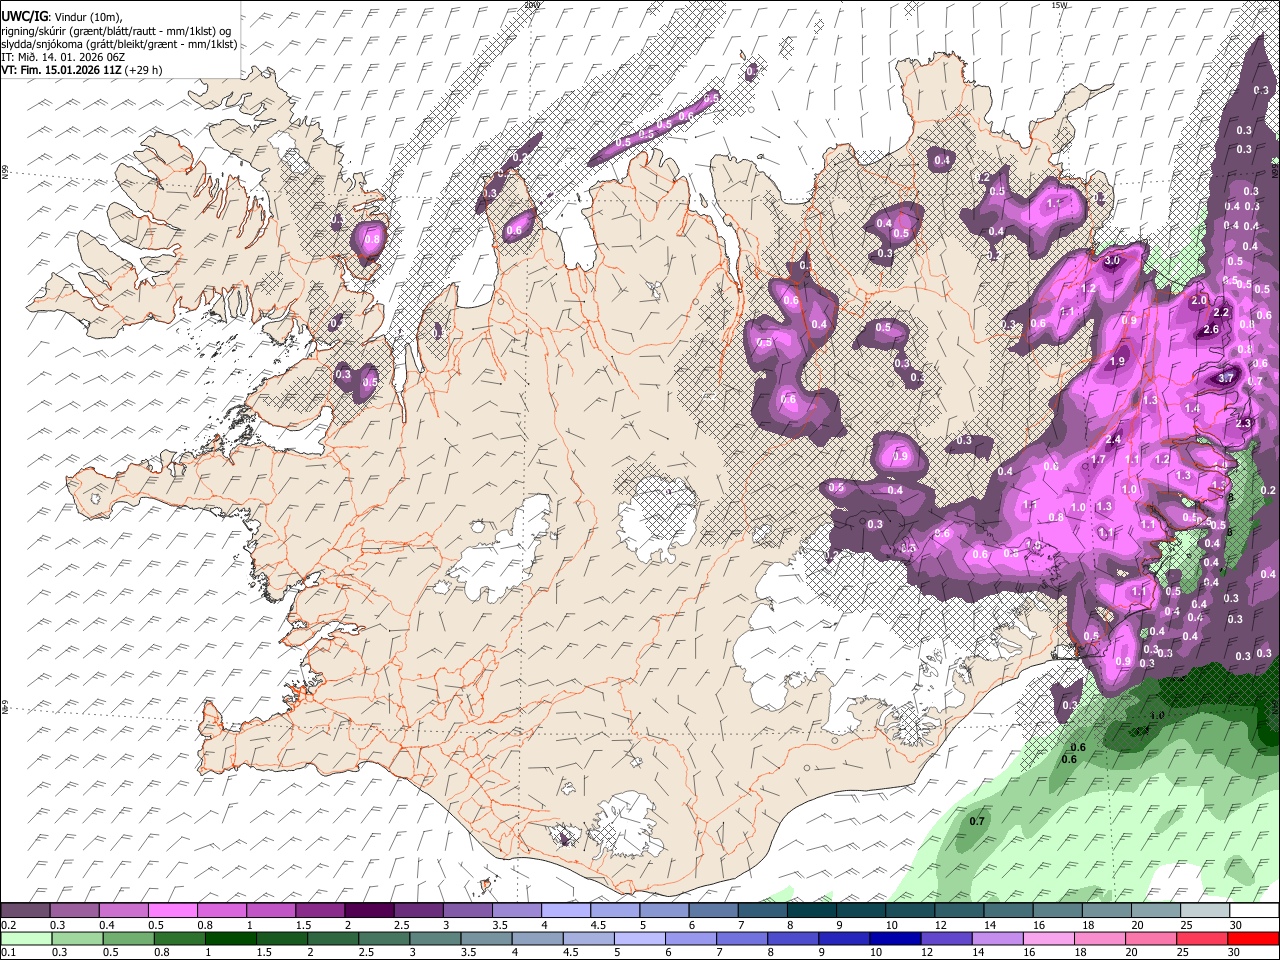Click the dark green 1 swatch in the lower legend
This screenshot has height=960, width=1280.
[231, 938]
